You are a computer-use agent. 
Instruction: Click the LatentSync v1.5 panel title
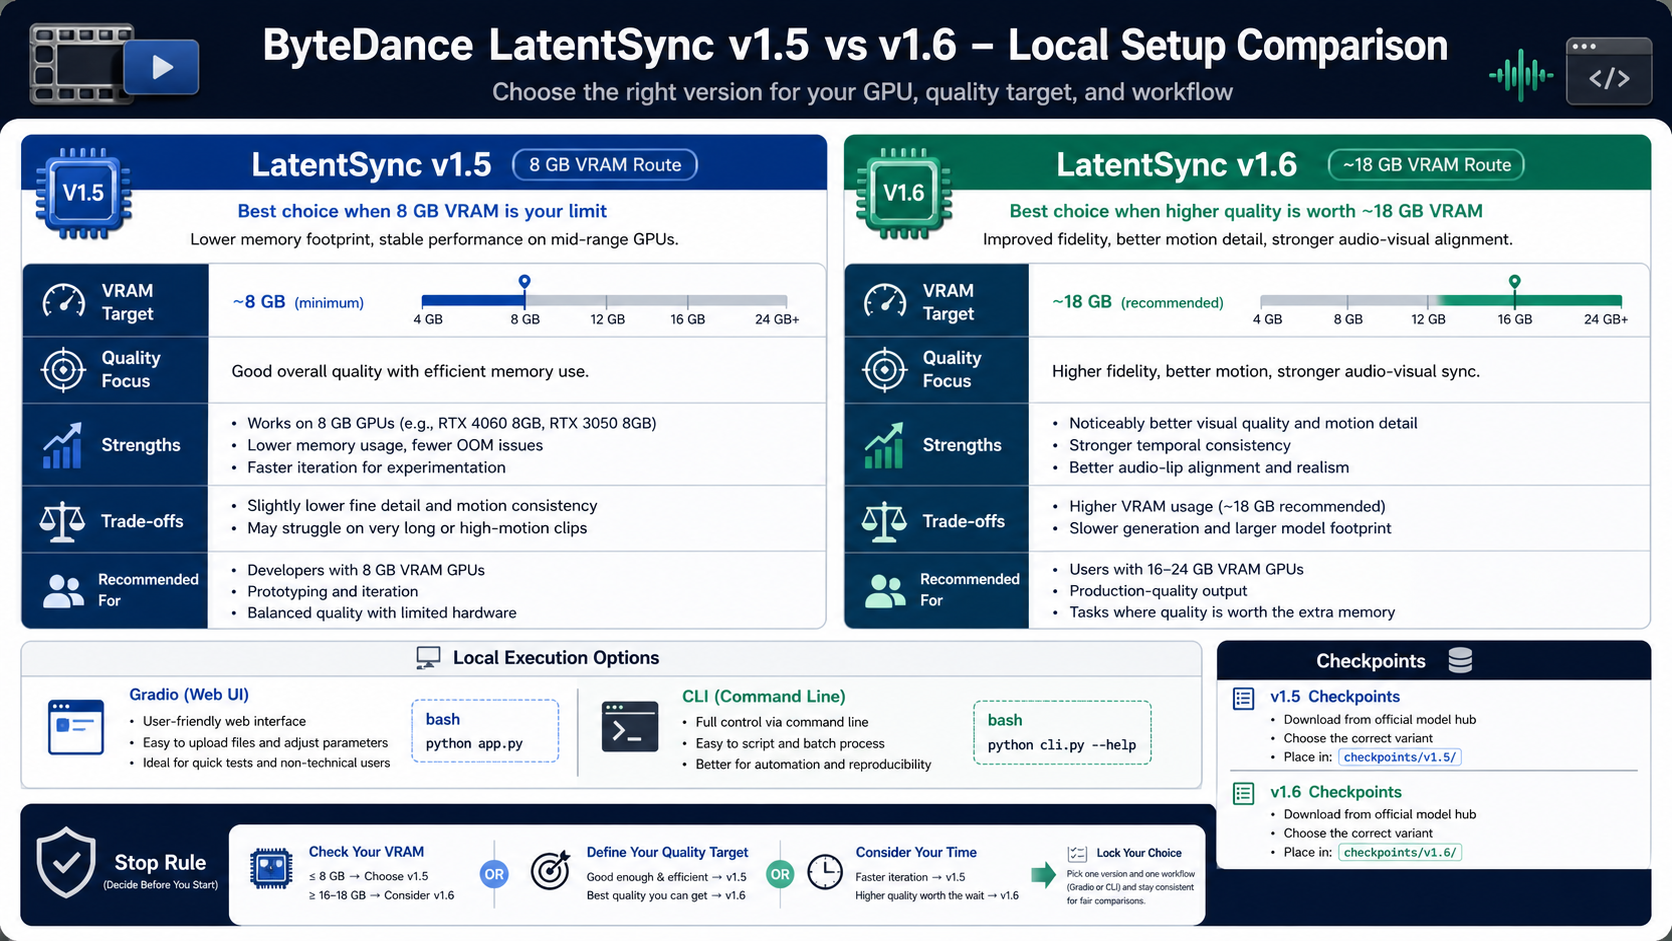[371, 164]
